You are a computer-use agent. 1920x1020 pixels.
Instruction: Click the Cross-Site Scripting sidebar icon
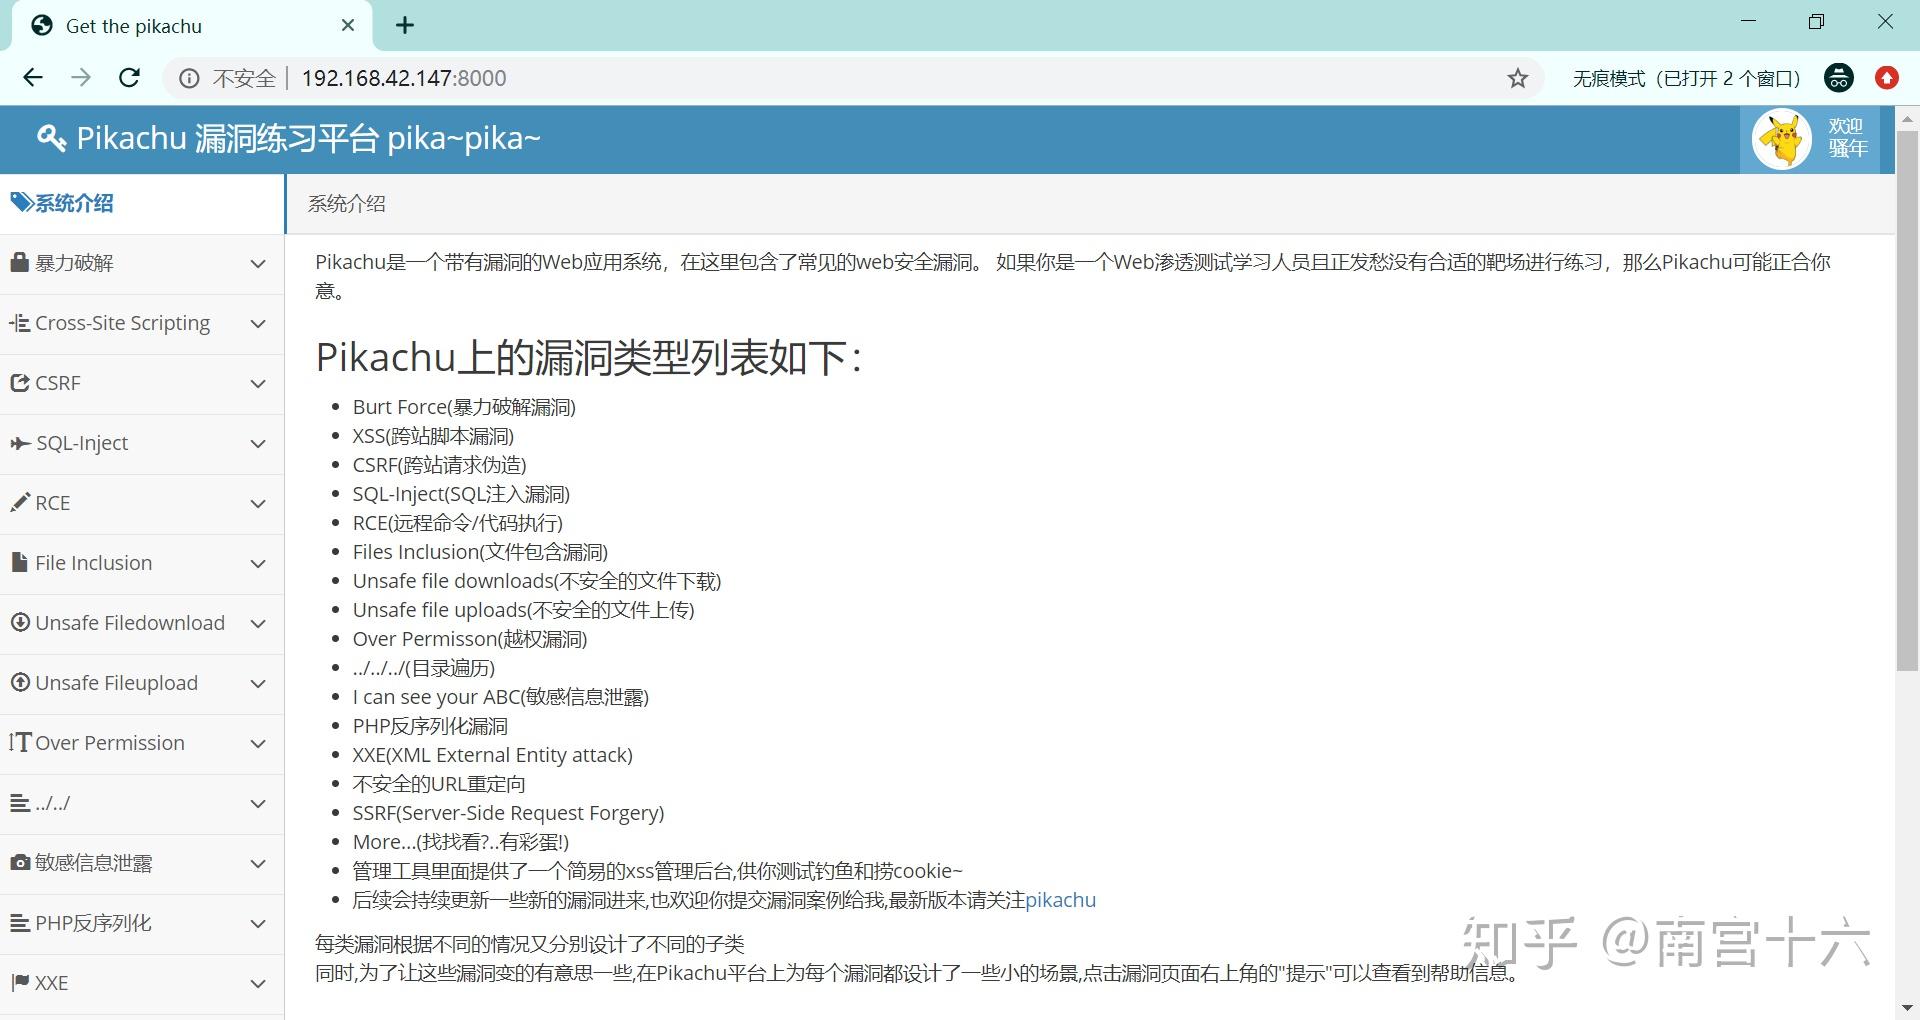18,322
